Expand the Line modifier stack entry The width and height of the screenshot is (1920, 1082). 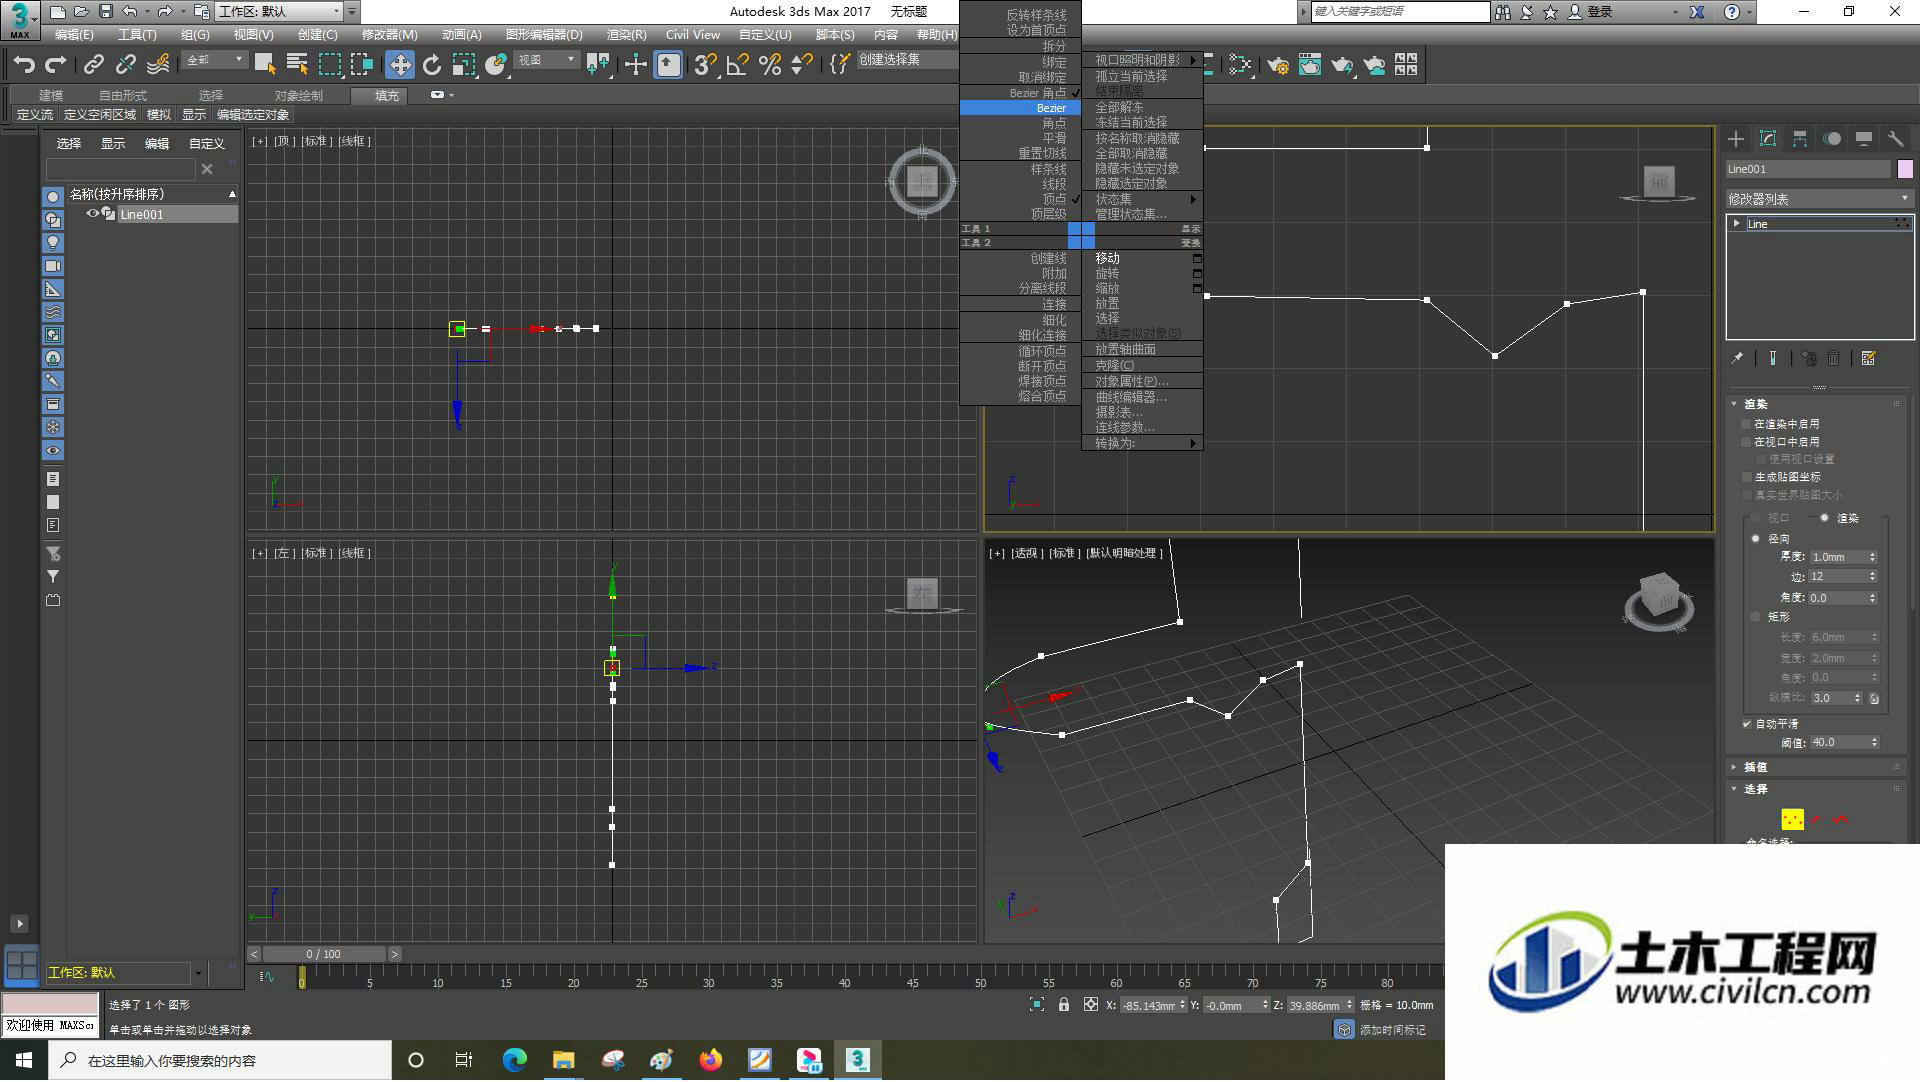pyautogui.click(x=1737, y=224)
